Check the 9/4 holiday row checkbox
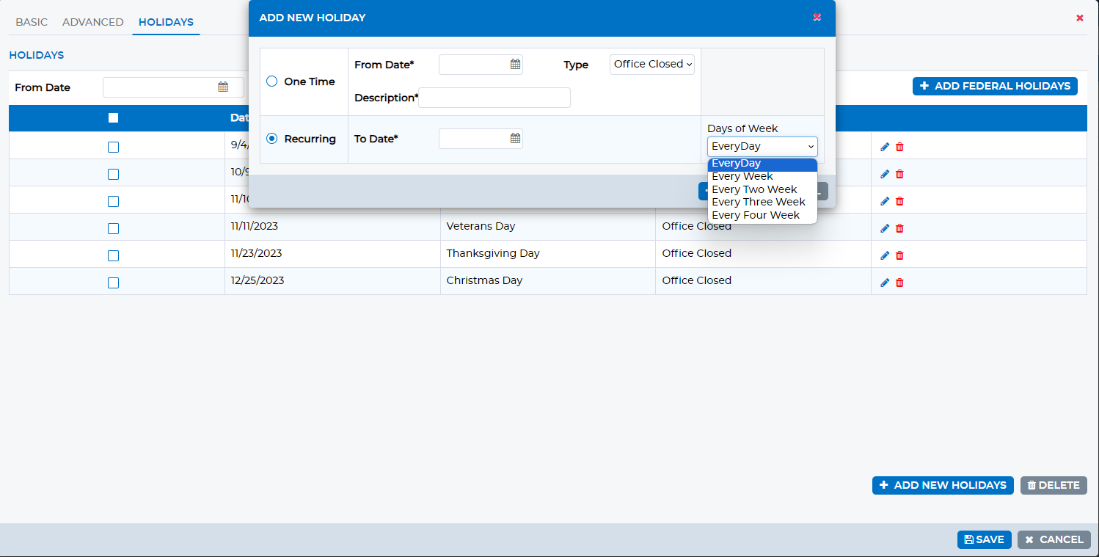This screenshot has height=557, width=1099. click(x=114, y=147)
